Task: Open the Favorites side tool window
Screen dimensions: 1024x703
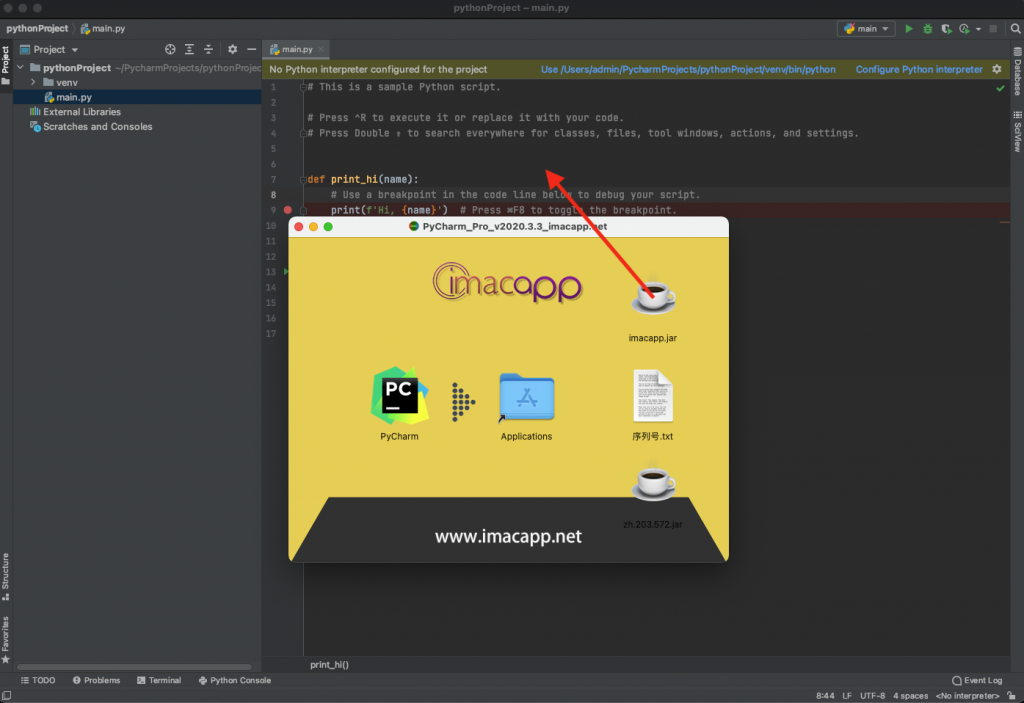Action: click(x=5, y=640)
